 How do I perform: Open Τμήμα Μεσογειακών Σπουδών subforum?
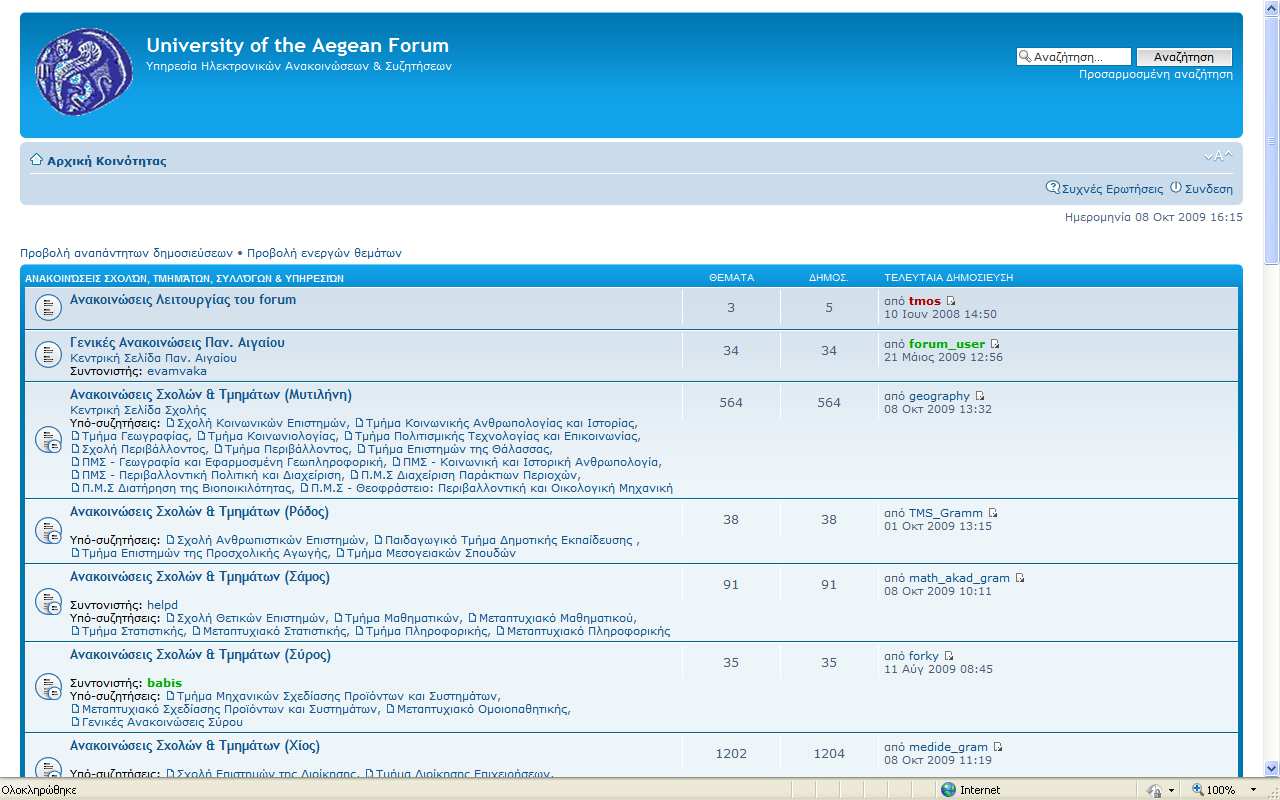coord(431,553)
